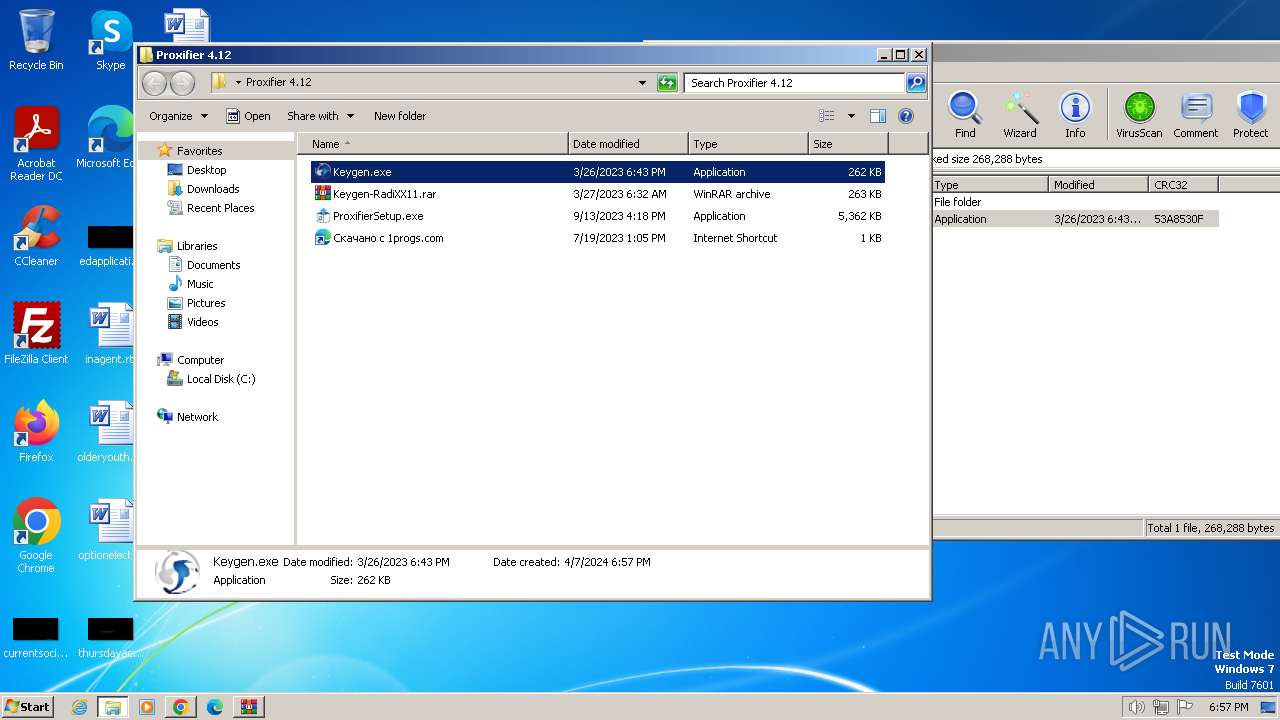Select Videos library
Viewport: 1280px width, 720px height.
[202, 322]
